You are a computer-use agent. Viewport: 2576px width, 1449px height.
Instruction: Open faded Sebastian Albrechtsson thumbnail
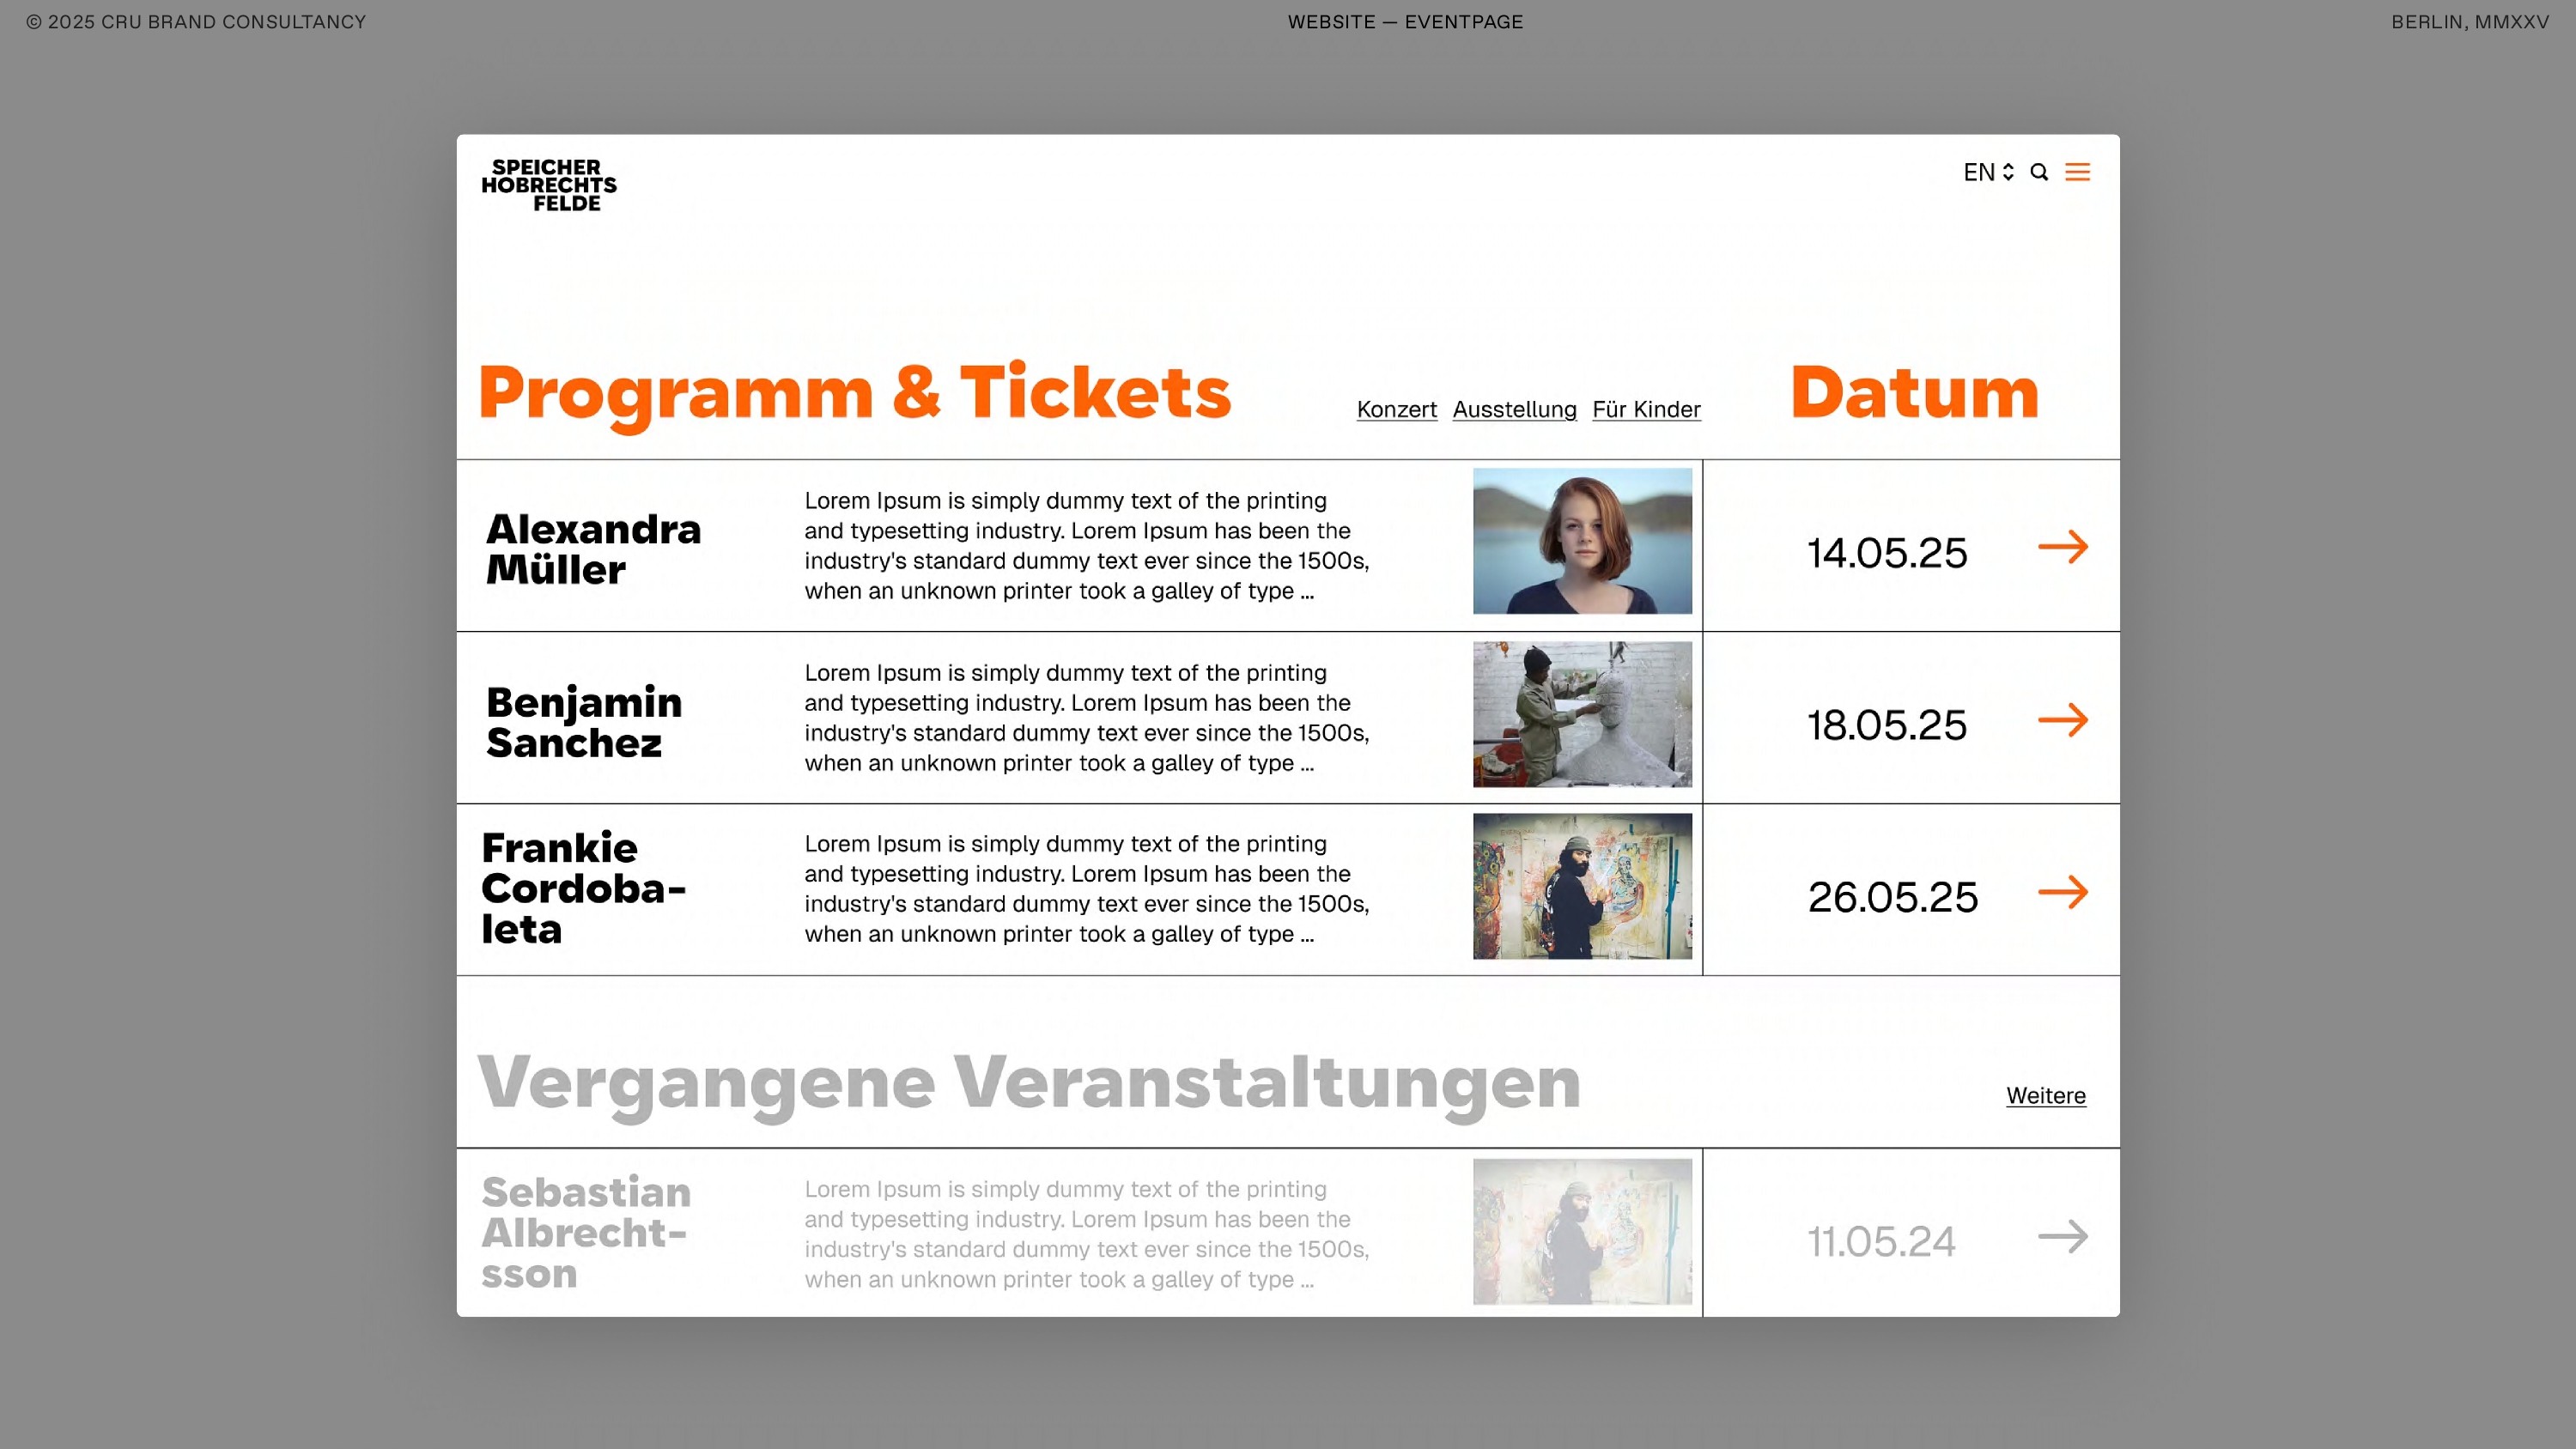(x=1582, y=1231)
